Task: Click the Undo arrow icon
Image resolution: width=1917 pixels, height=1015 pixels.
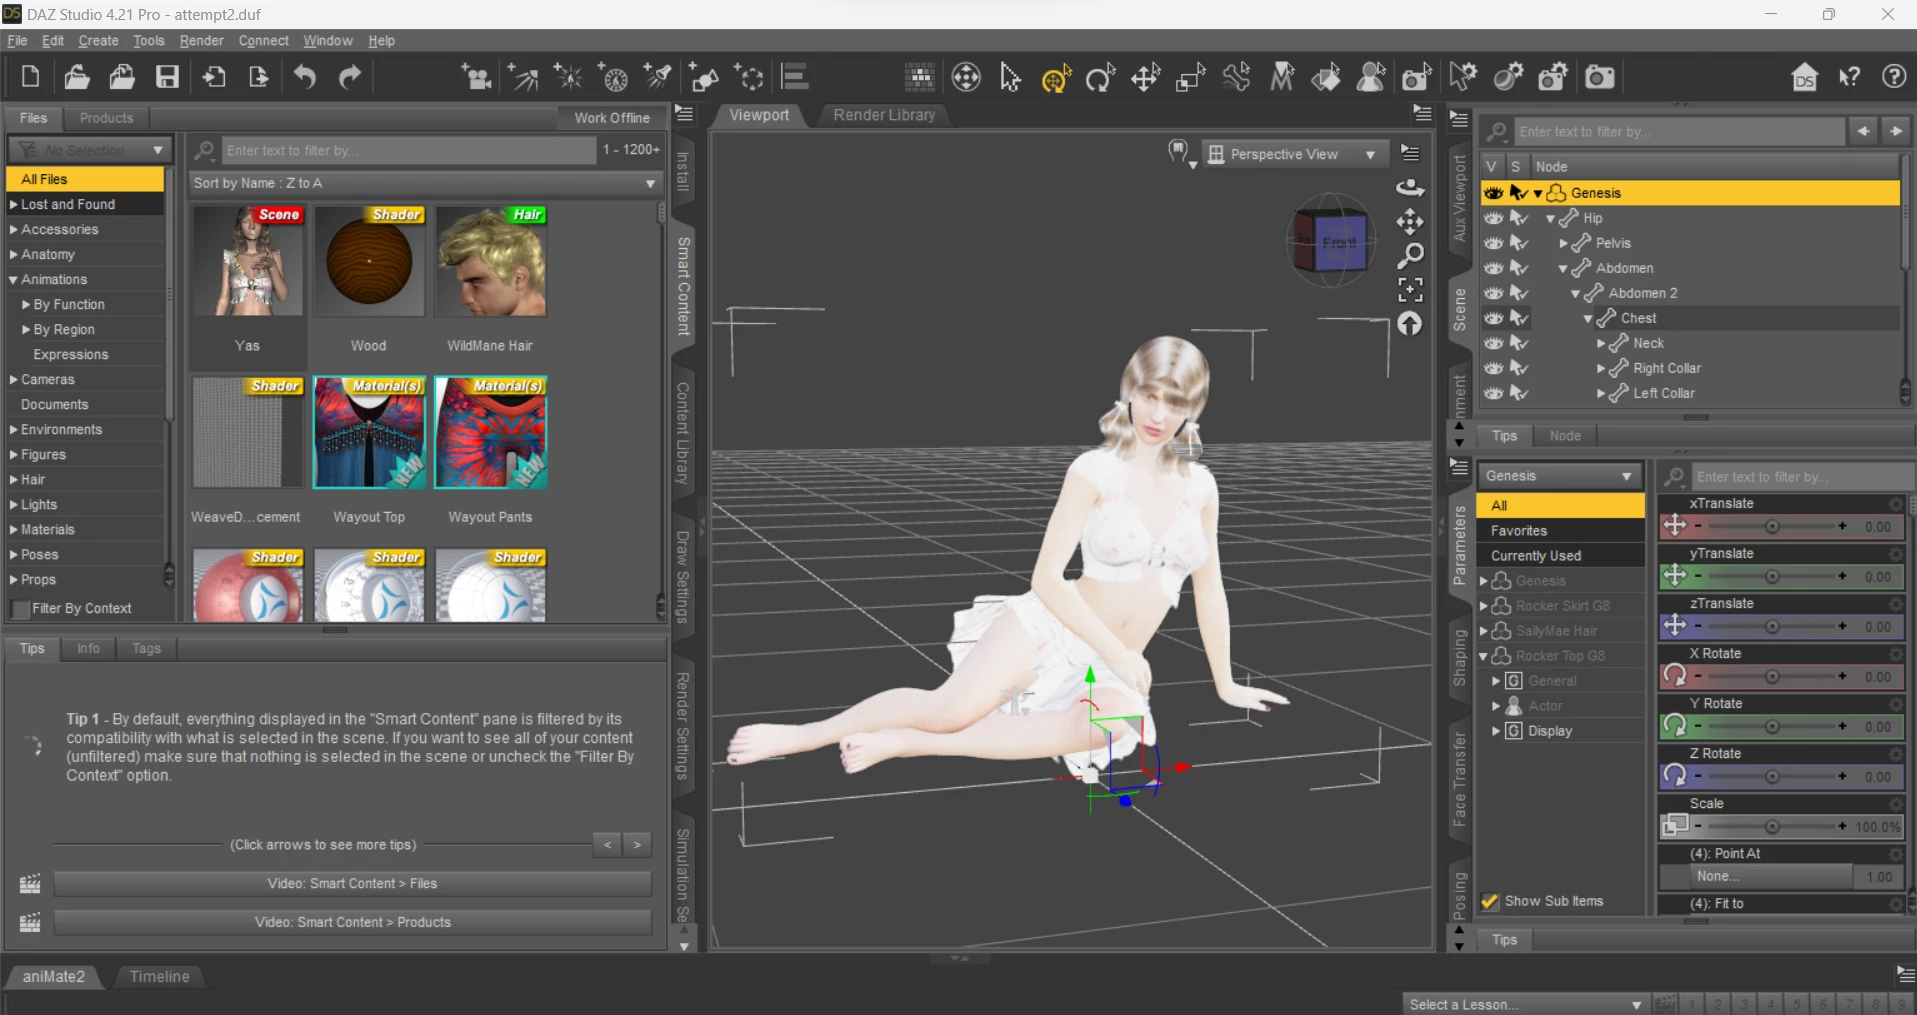Action: coord(305,77)
